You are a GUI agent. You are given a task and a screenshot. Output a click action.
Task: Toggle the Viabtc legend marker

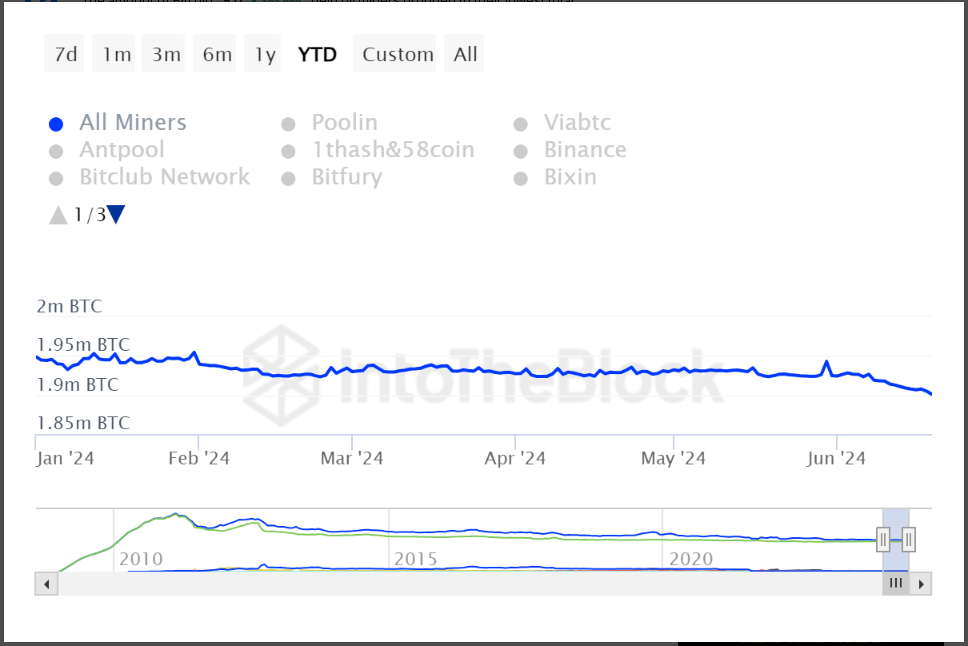pyautogui.click(x=521, y=124)
